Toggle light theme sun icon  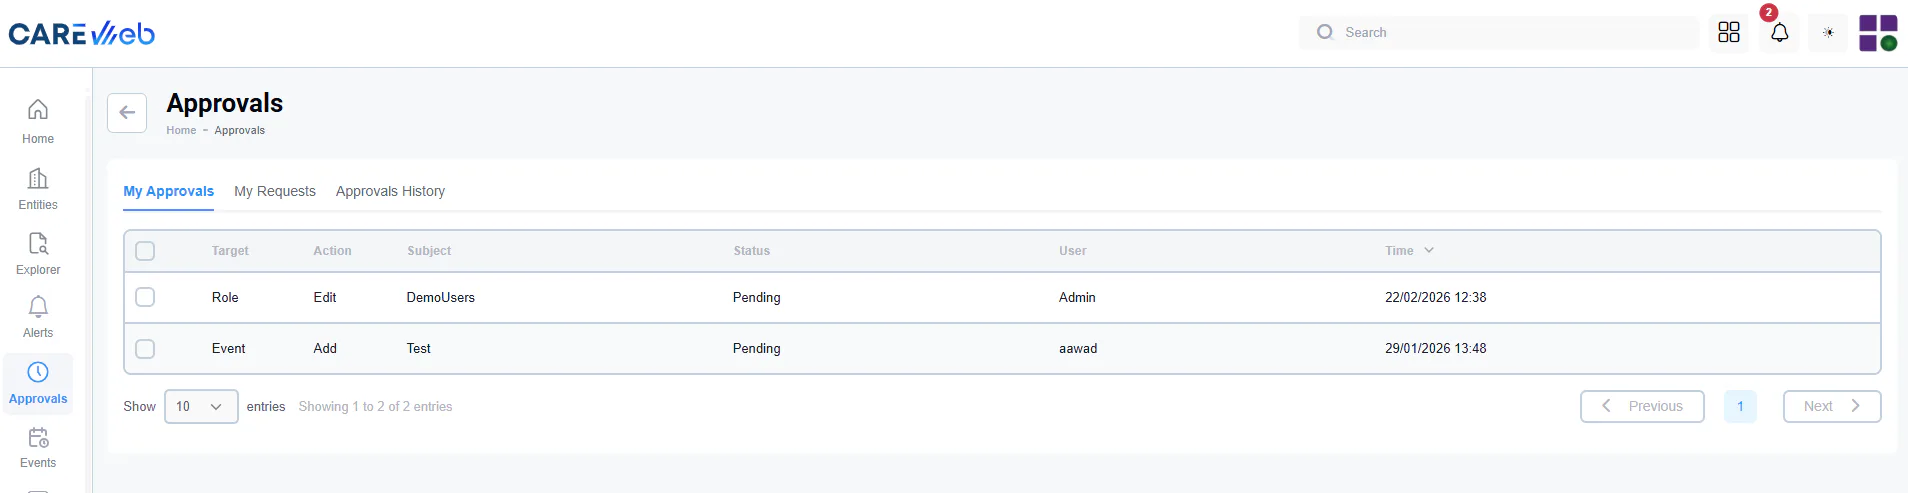(x=1828, y=32)
